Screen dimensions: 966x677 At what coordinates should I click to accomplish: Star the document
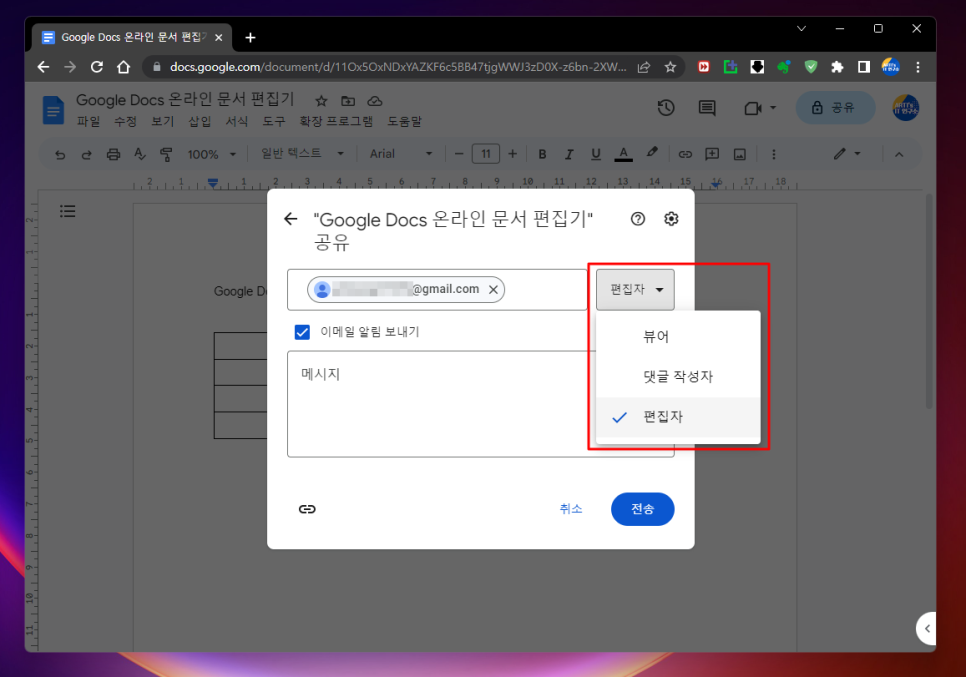pyautogui.click(x=321, y=101)
